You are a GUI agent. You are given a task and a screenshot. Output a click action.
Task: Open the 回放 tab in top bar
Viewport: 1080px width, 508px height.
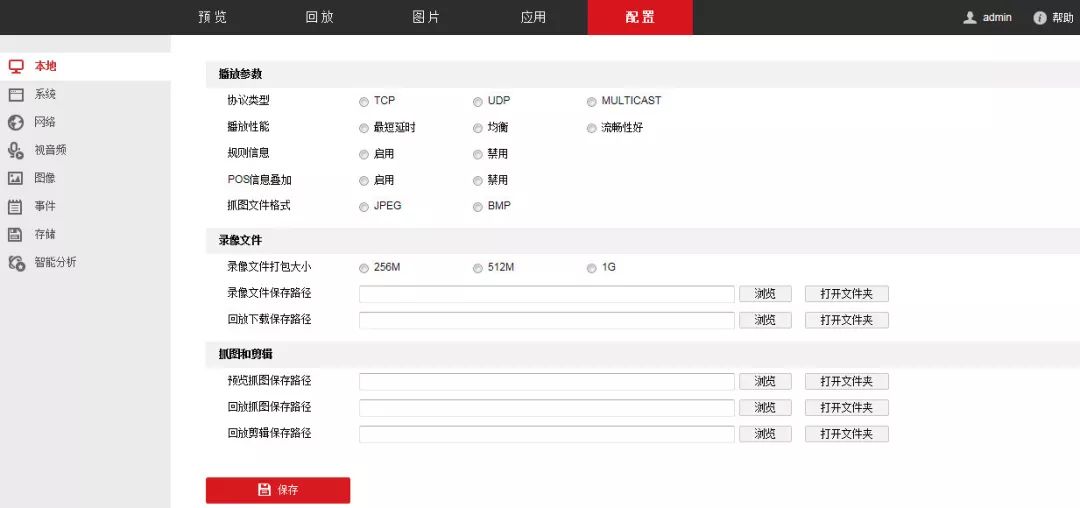[319, 17]
